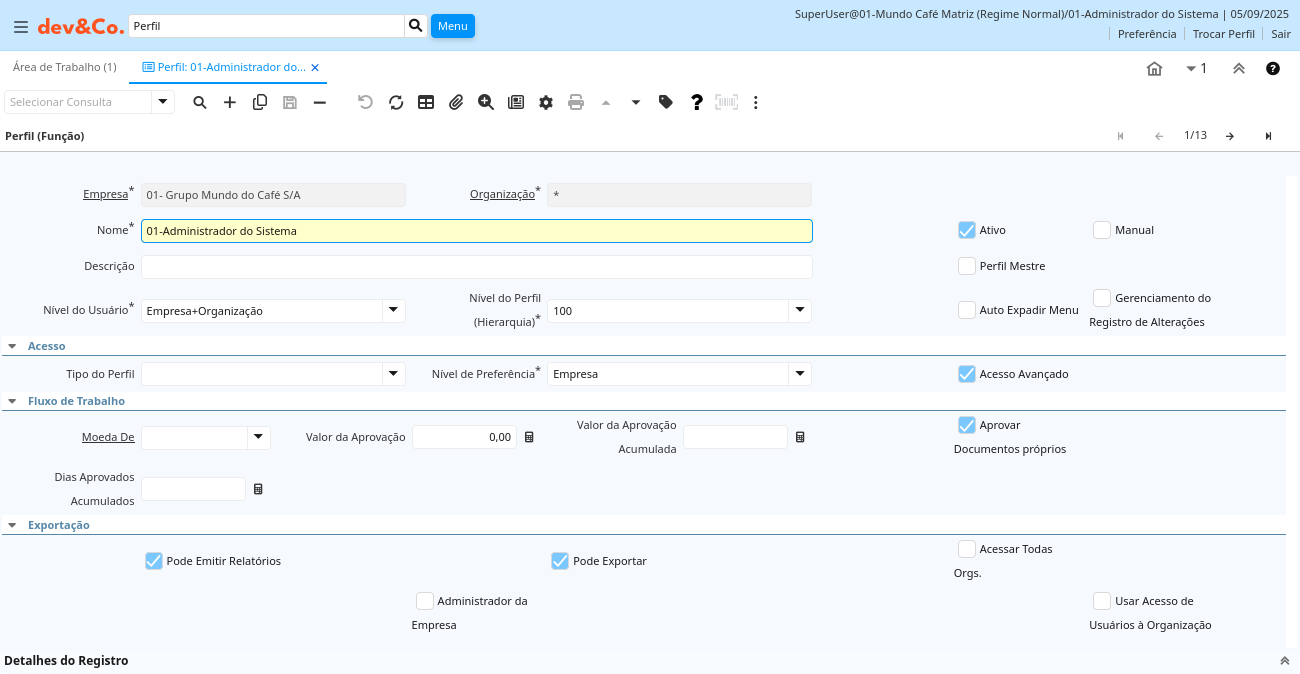Enable the Perfil Mestre checkbox
The width and height of the screenshot is (1300, 674).
point(966,266)
